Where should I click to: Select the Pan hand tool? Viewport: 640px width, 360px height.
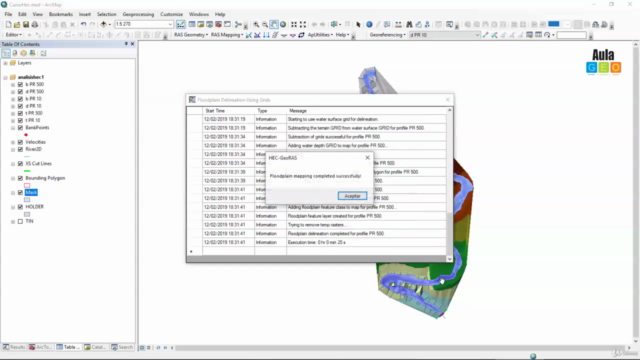coord(274,24)
